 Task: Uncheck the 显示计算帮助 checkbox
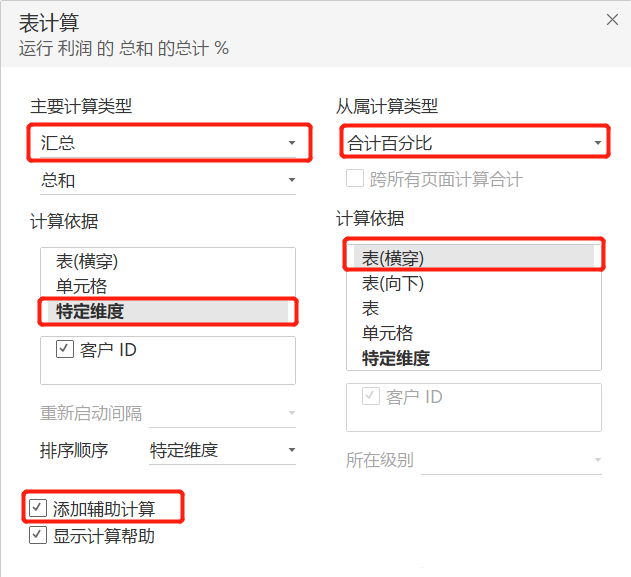point(38,535)
